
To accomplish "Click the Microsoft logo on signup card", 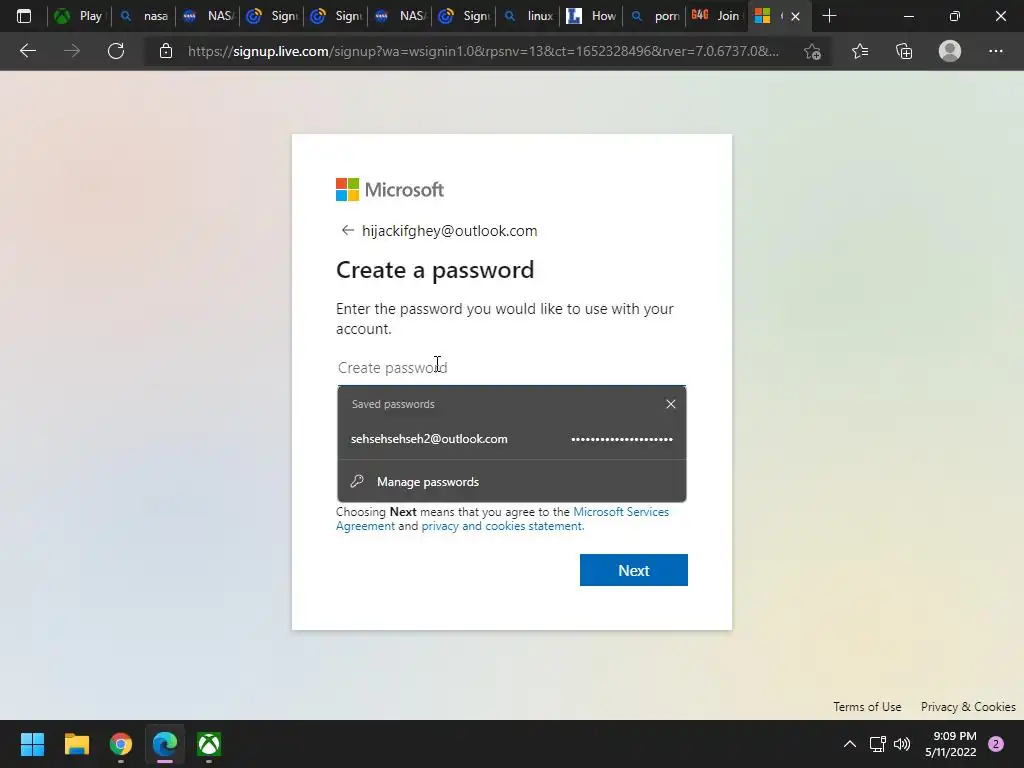I will [390, 189].
